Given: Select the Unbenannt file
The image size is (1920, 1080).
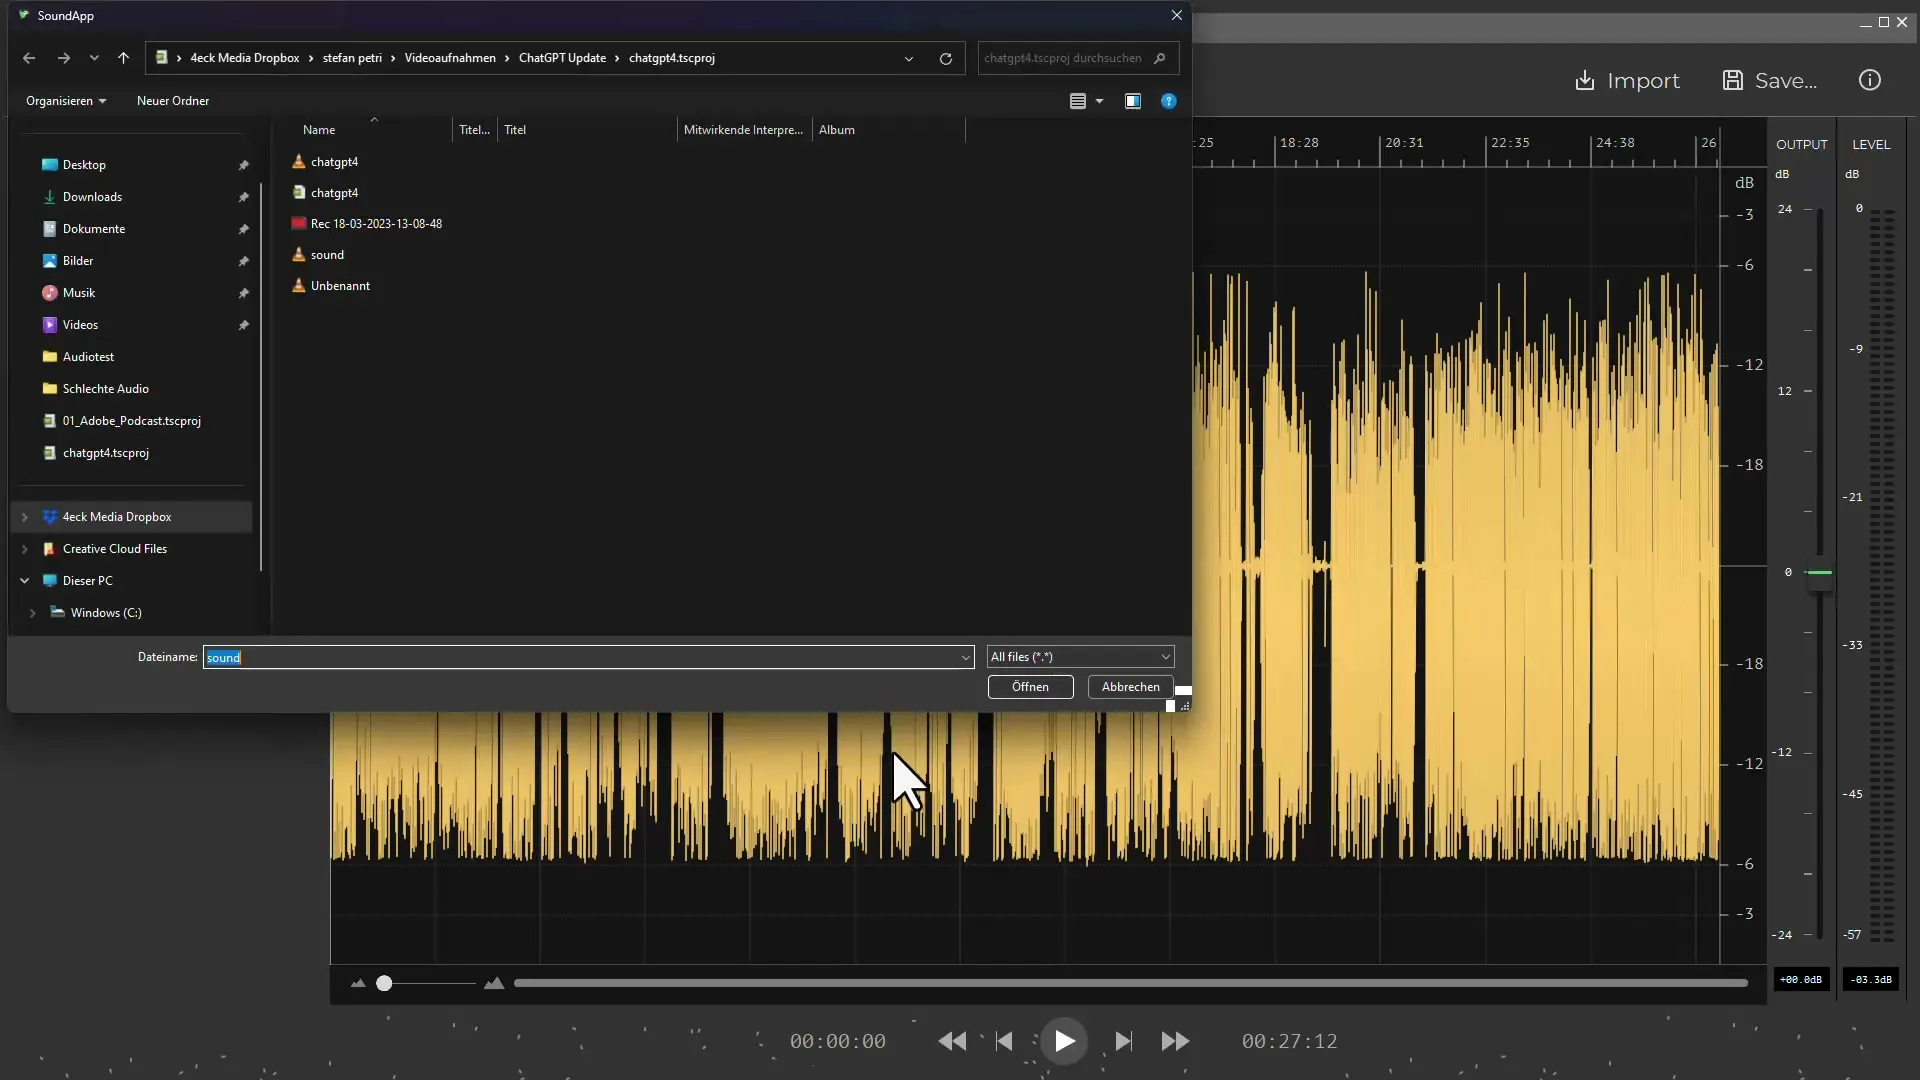Looking at the screenshot, I should click(x=331, y=286).
